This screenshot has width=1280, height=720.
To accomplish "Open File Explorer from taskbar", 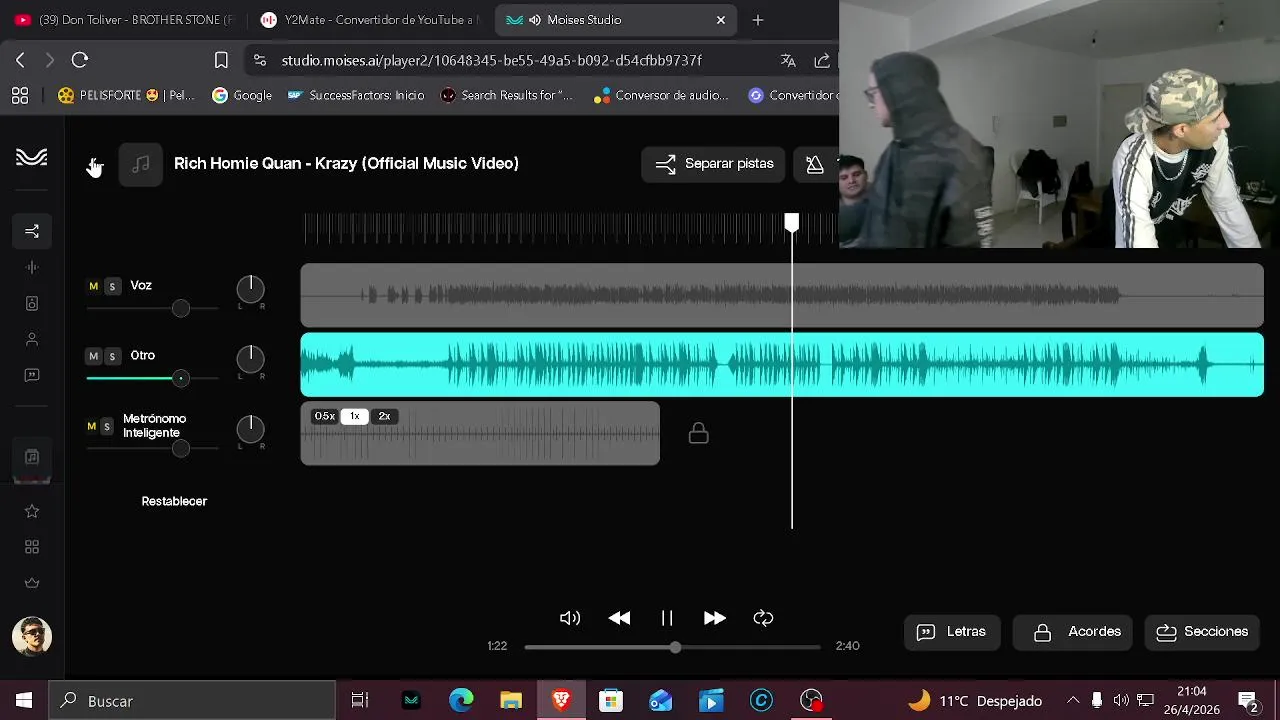I will (511, 701).
